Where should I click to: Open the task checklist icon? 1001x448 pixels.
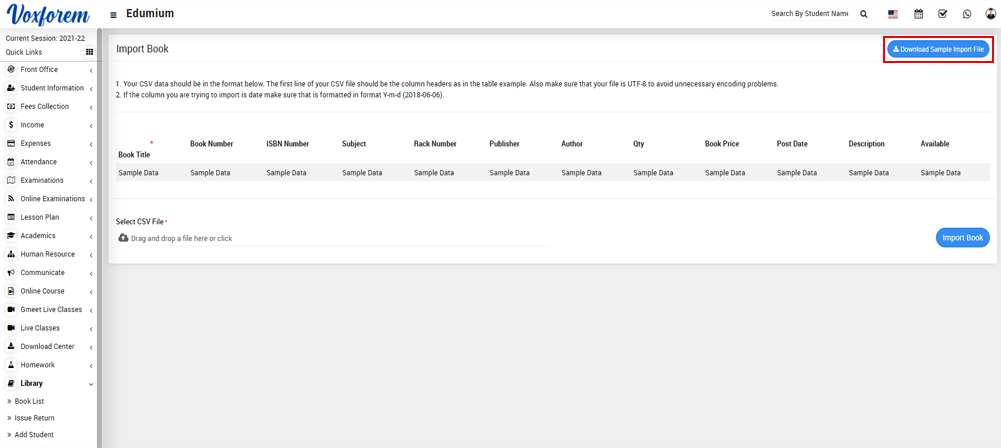tap(942, 14)
